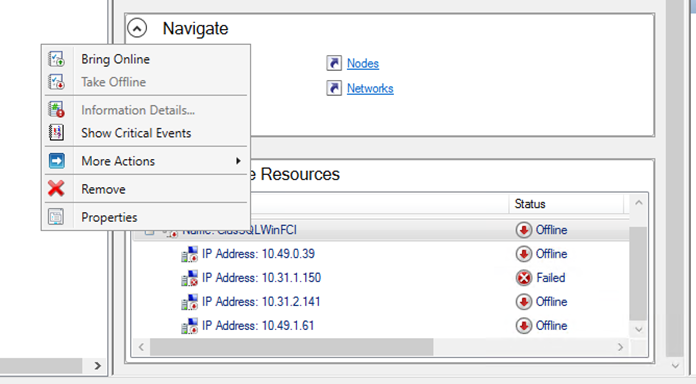Click the Properties icon in the context menu

(x=56, y=217)
